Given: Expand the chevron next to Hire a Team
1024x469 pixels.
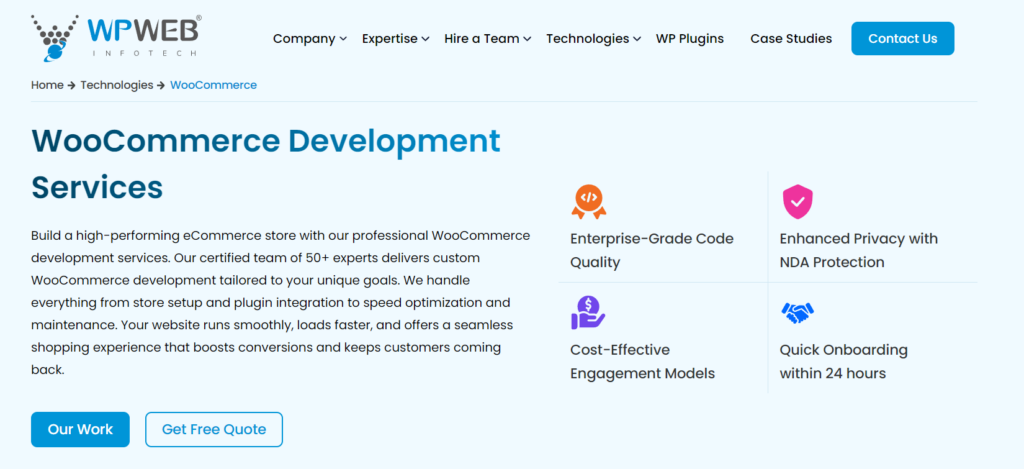Looking at the screenshot, I should click(527, 39).
